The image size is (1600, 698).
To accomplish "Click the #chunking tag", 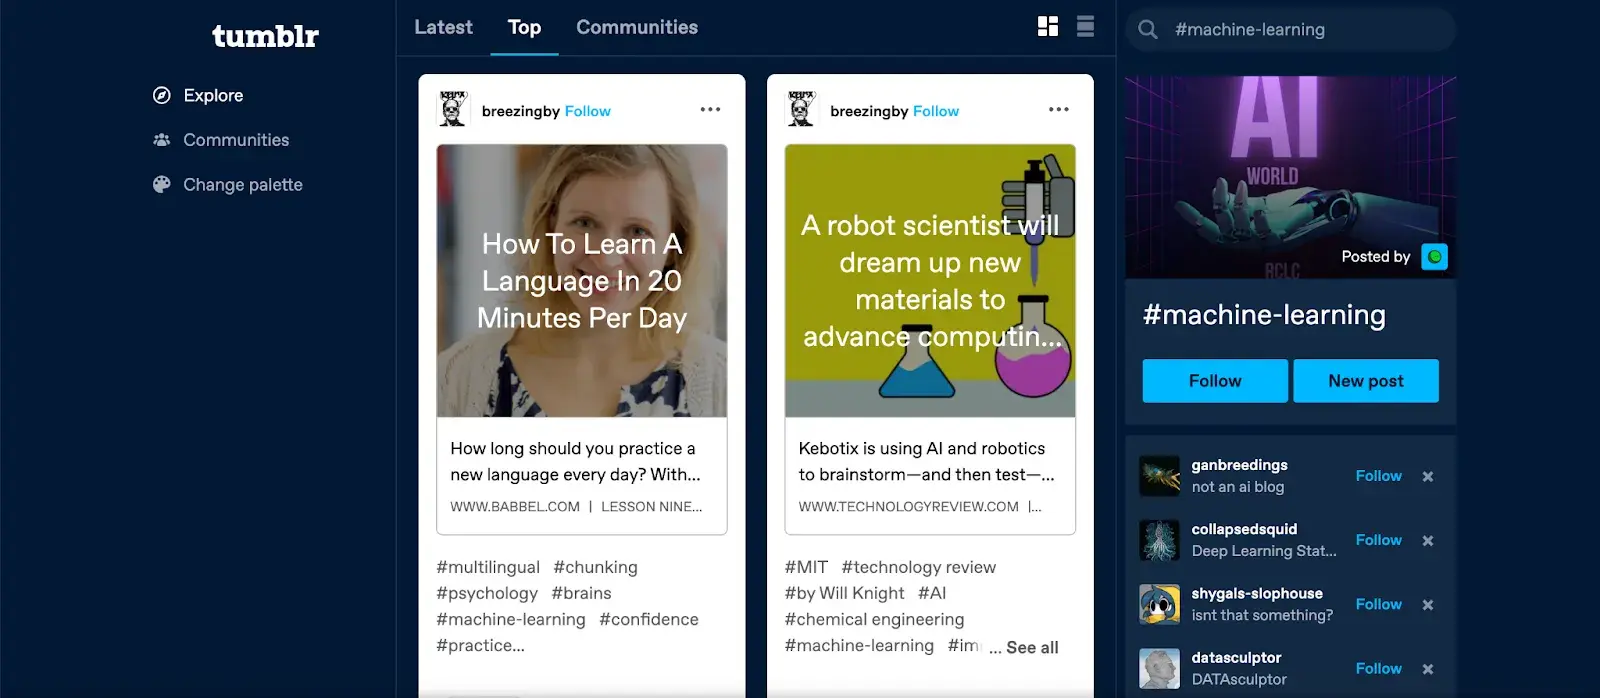I will point(595,567).
